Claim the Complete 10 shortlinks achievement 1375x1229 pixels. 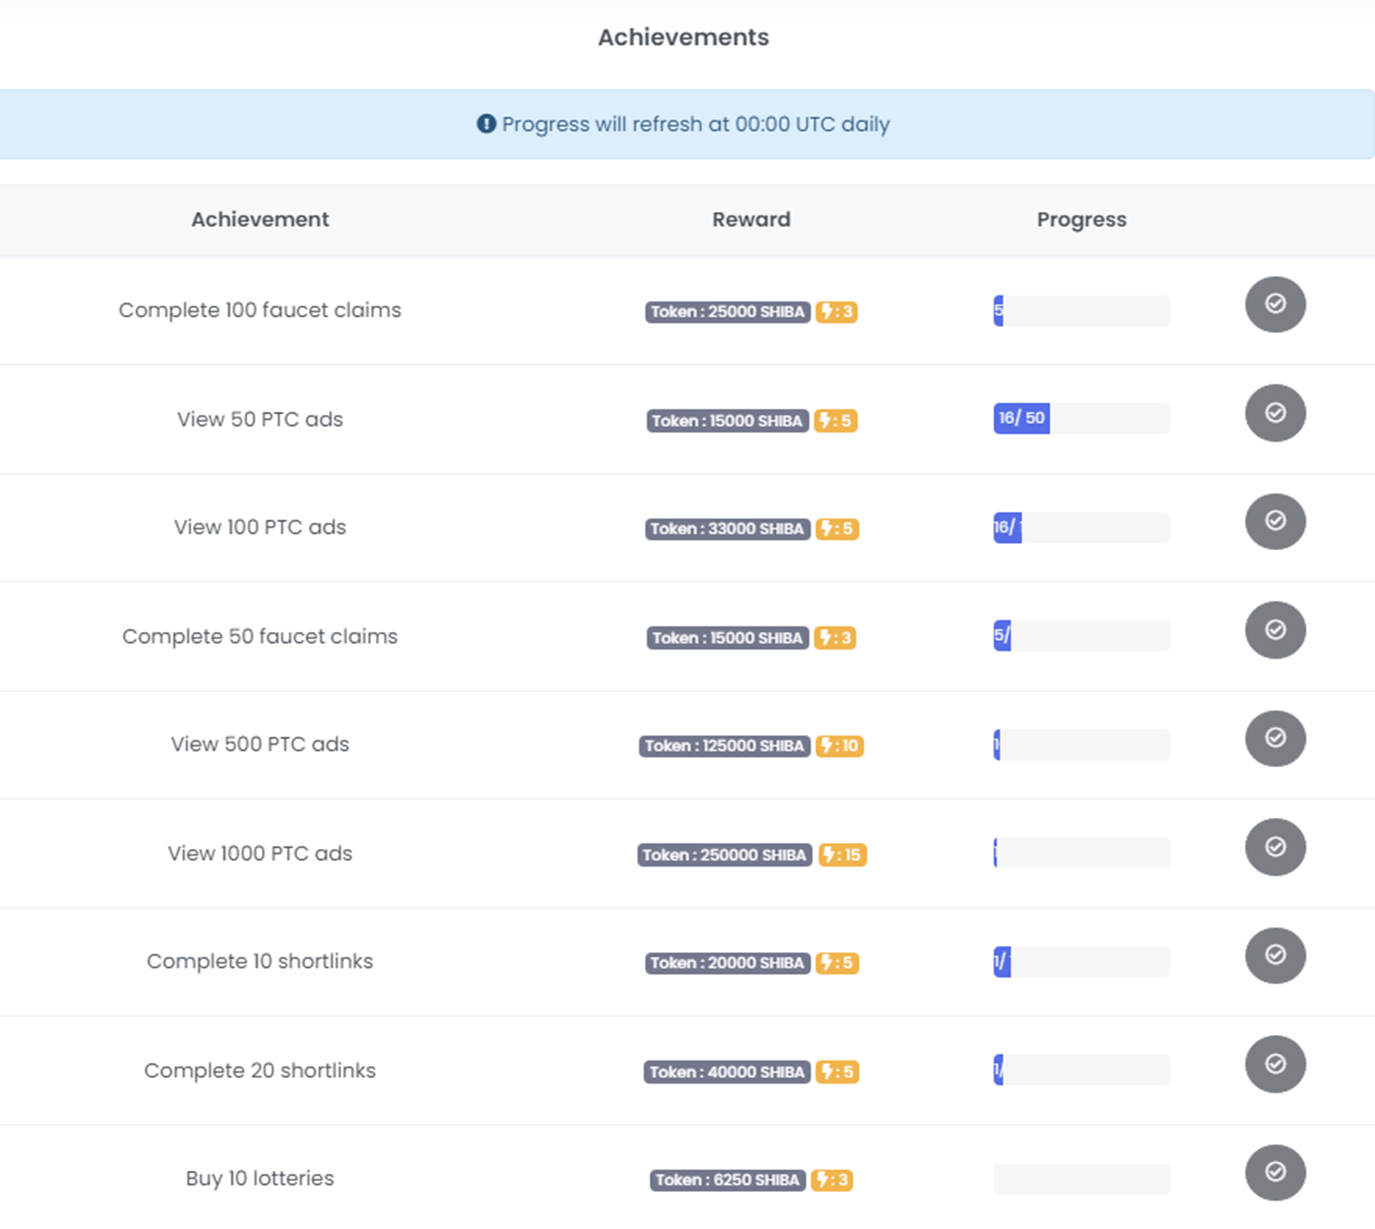(1275, 955)
